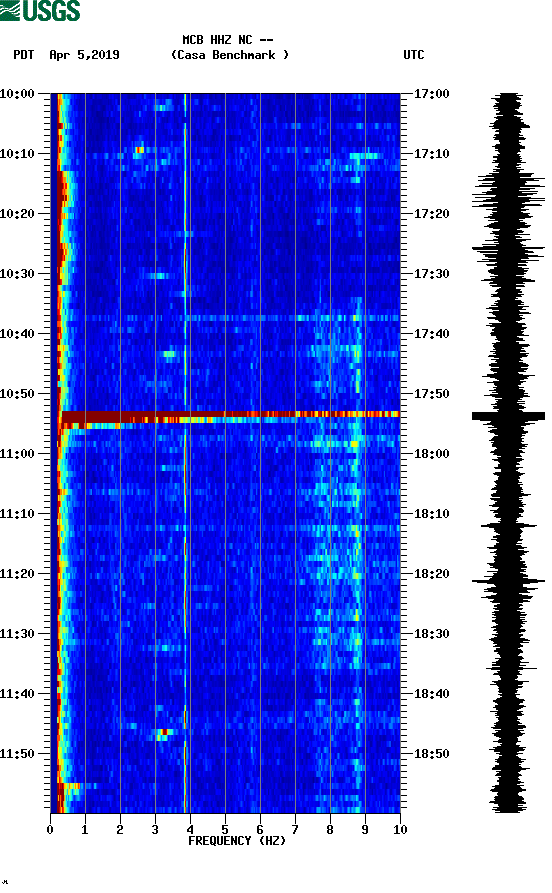Click the PDT timezone label

pyautogui.click(x=24, y=55)
